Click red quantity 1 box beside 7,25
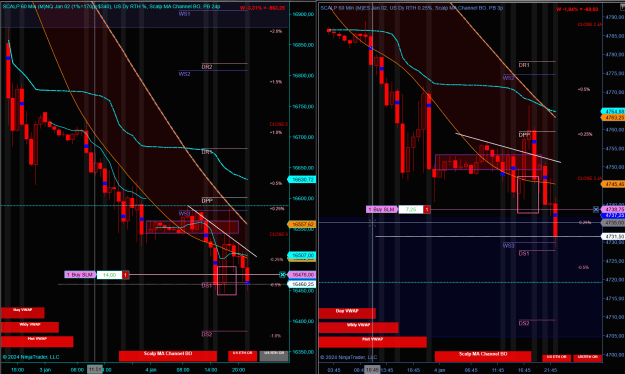625x374 pixels. click(x=426, y=209)
